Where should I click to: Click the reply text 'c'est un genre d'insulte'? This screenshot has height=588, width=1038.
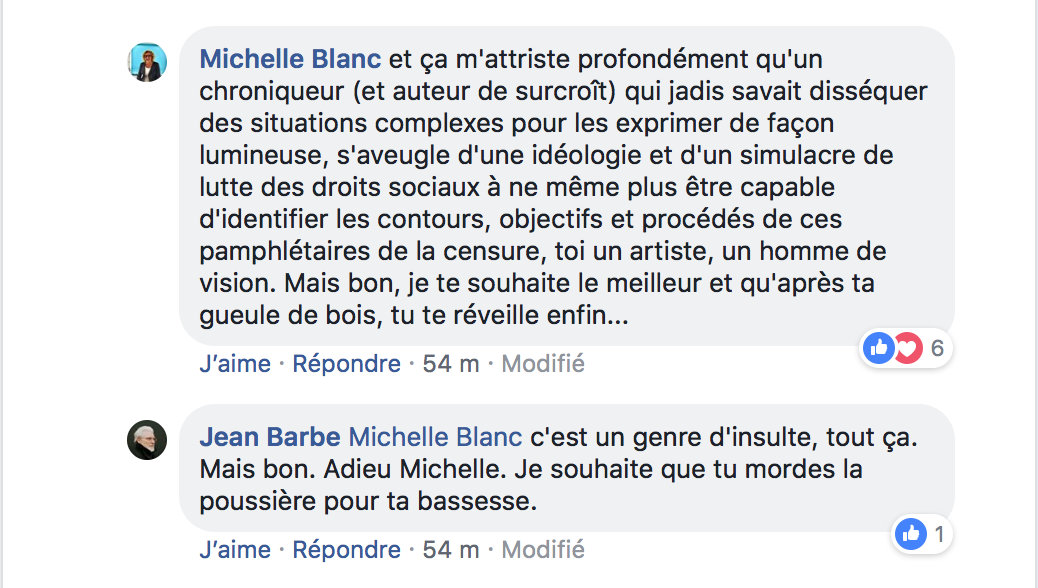pos(559,469)
